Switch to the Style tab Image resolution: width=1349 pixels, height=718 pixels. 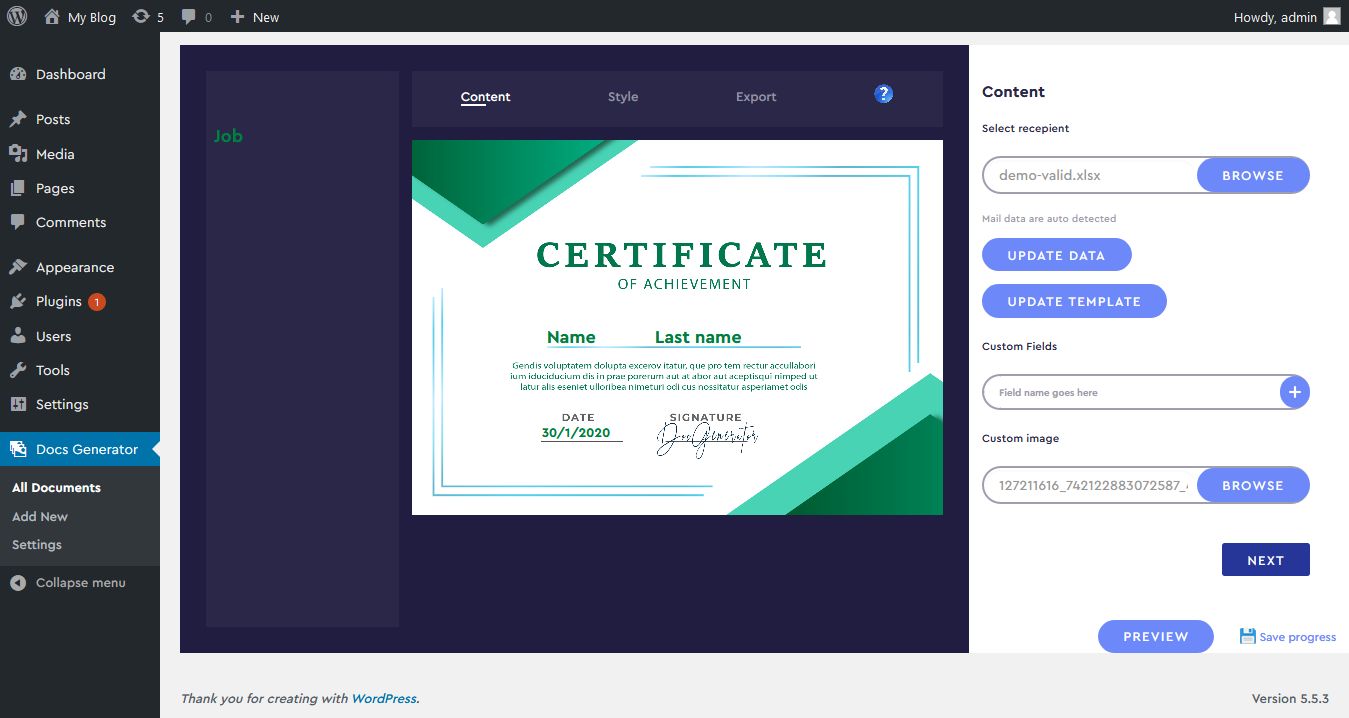(x=622, y=97)
